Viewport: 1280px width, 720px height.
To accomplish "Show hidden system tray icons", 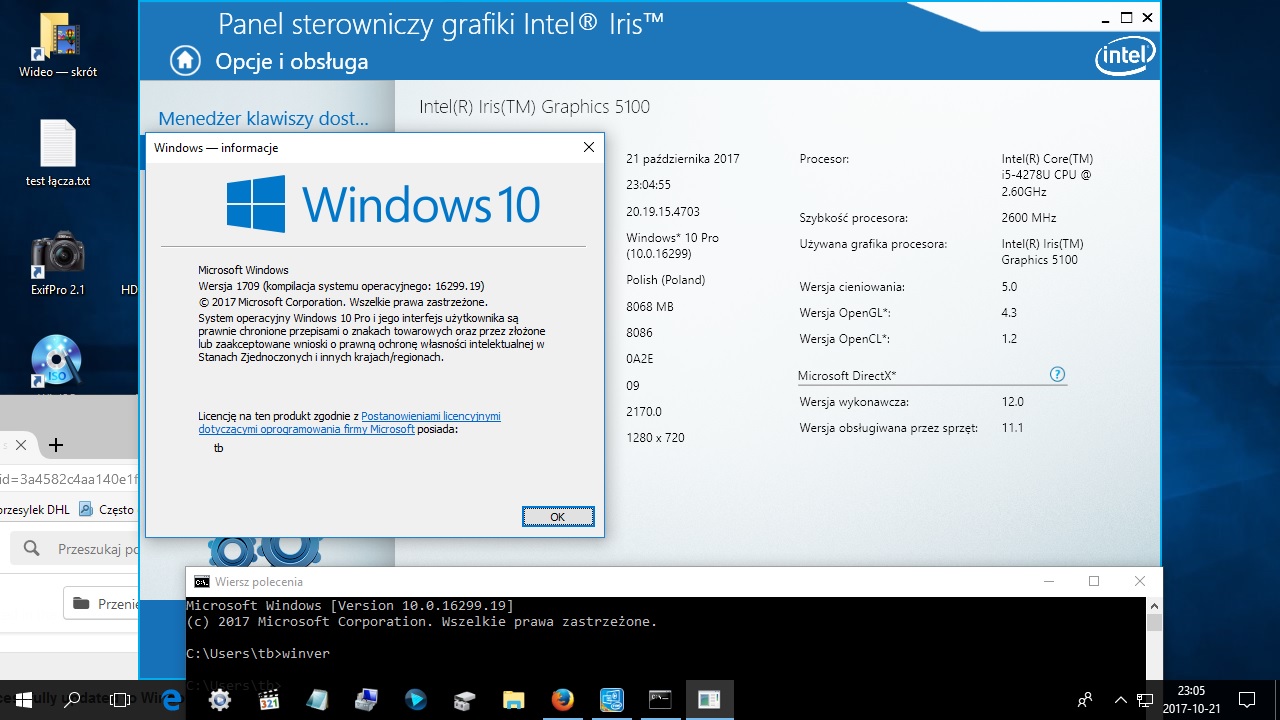I will 1120,700.
